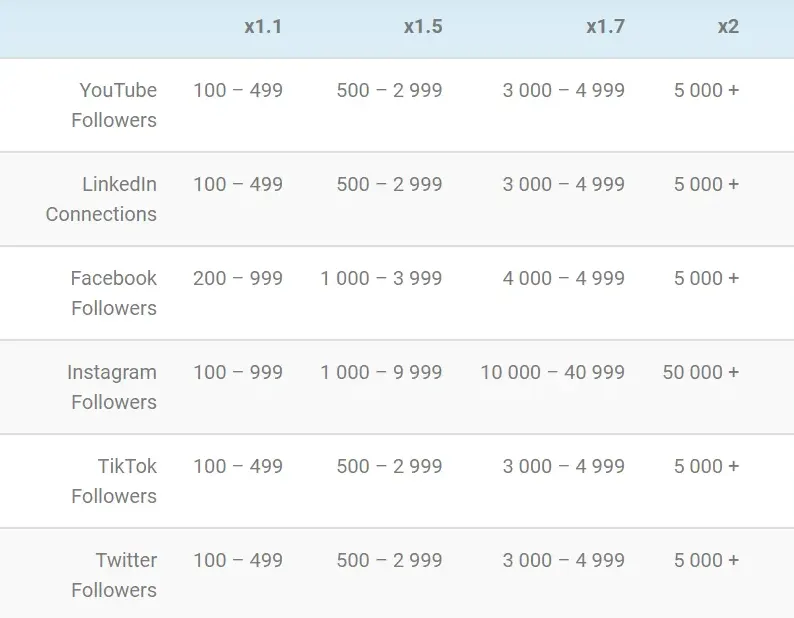Click Instagram's 50 000 + cell
Image resolution: width=794 pixels, height=618 pixels.
tap(700, 373)
